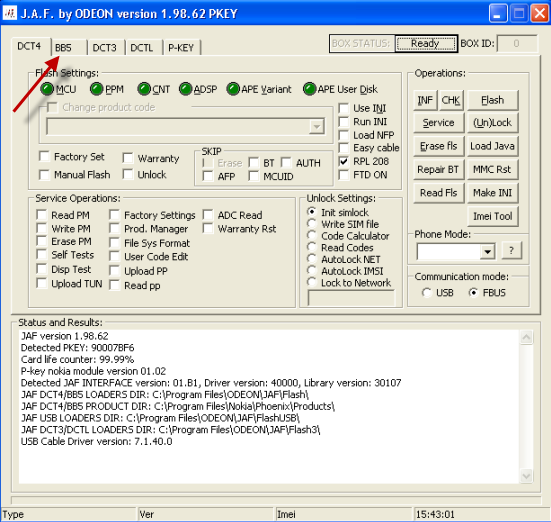The height and width of the screenshot is (522, 551).
Task: Click the JAF application icon in title bar
Action: tap(9, 13)
